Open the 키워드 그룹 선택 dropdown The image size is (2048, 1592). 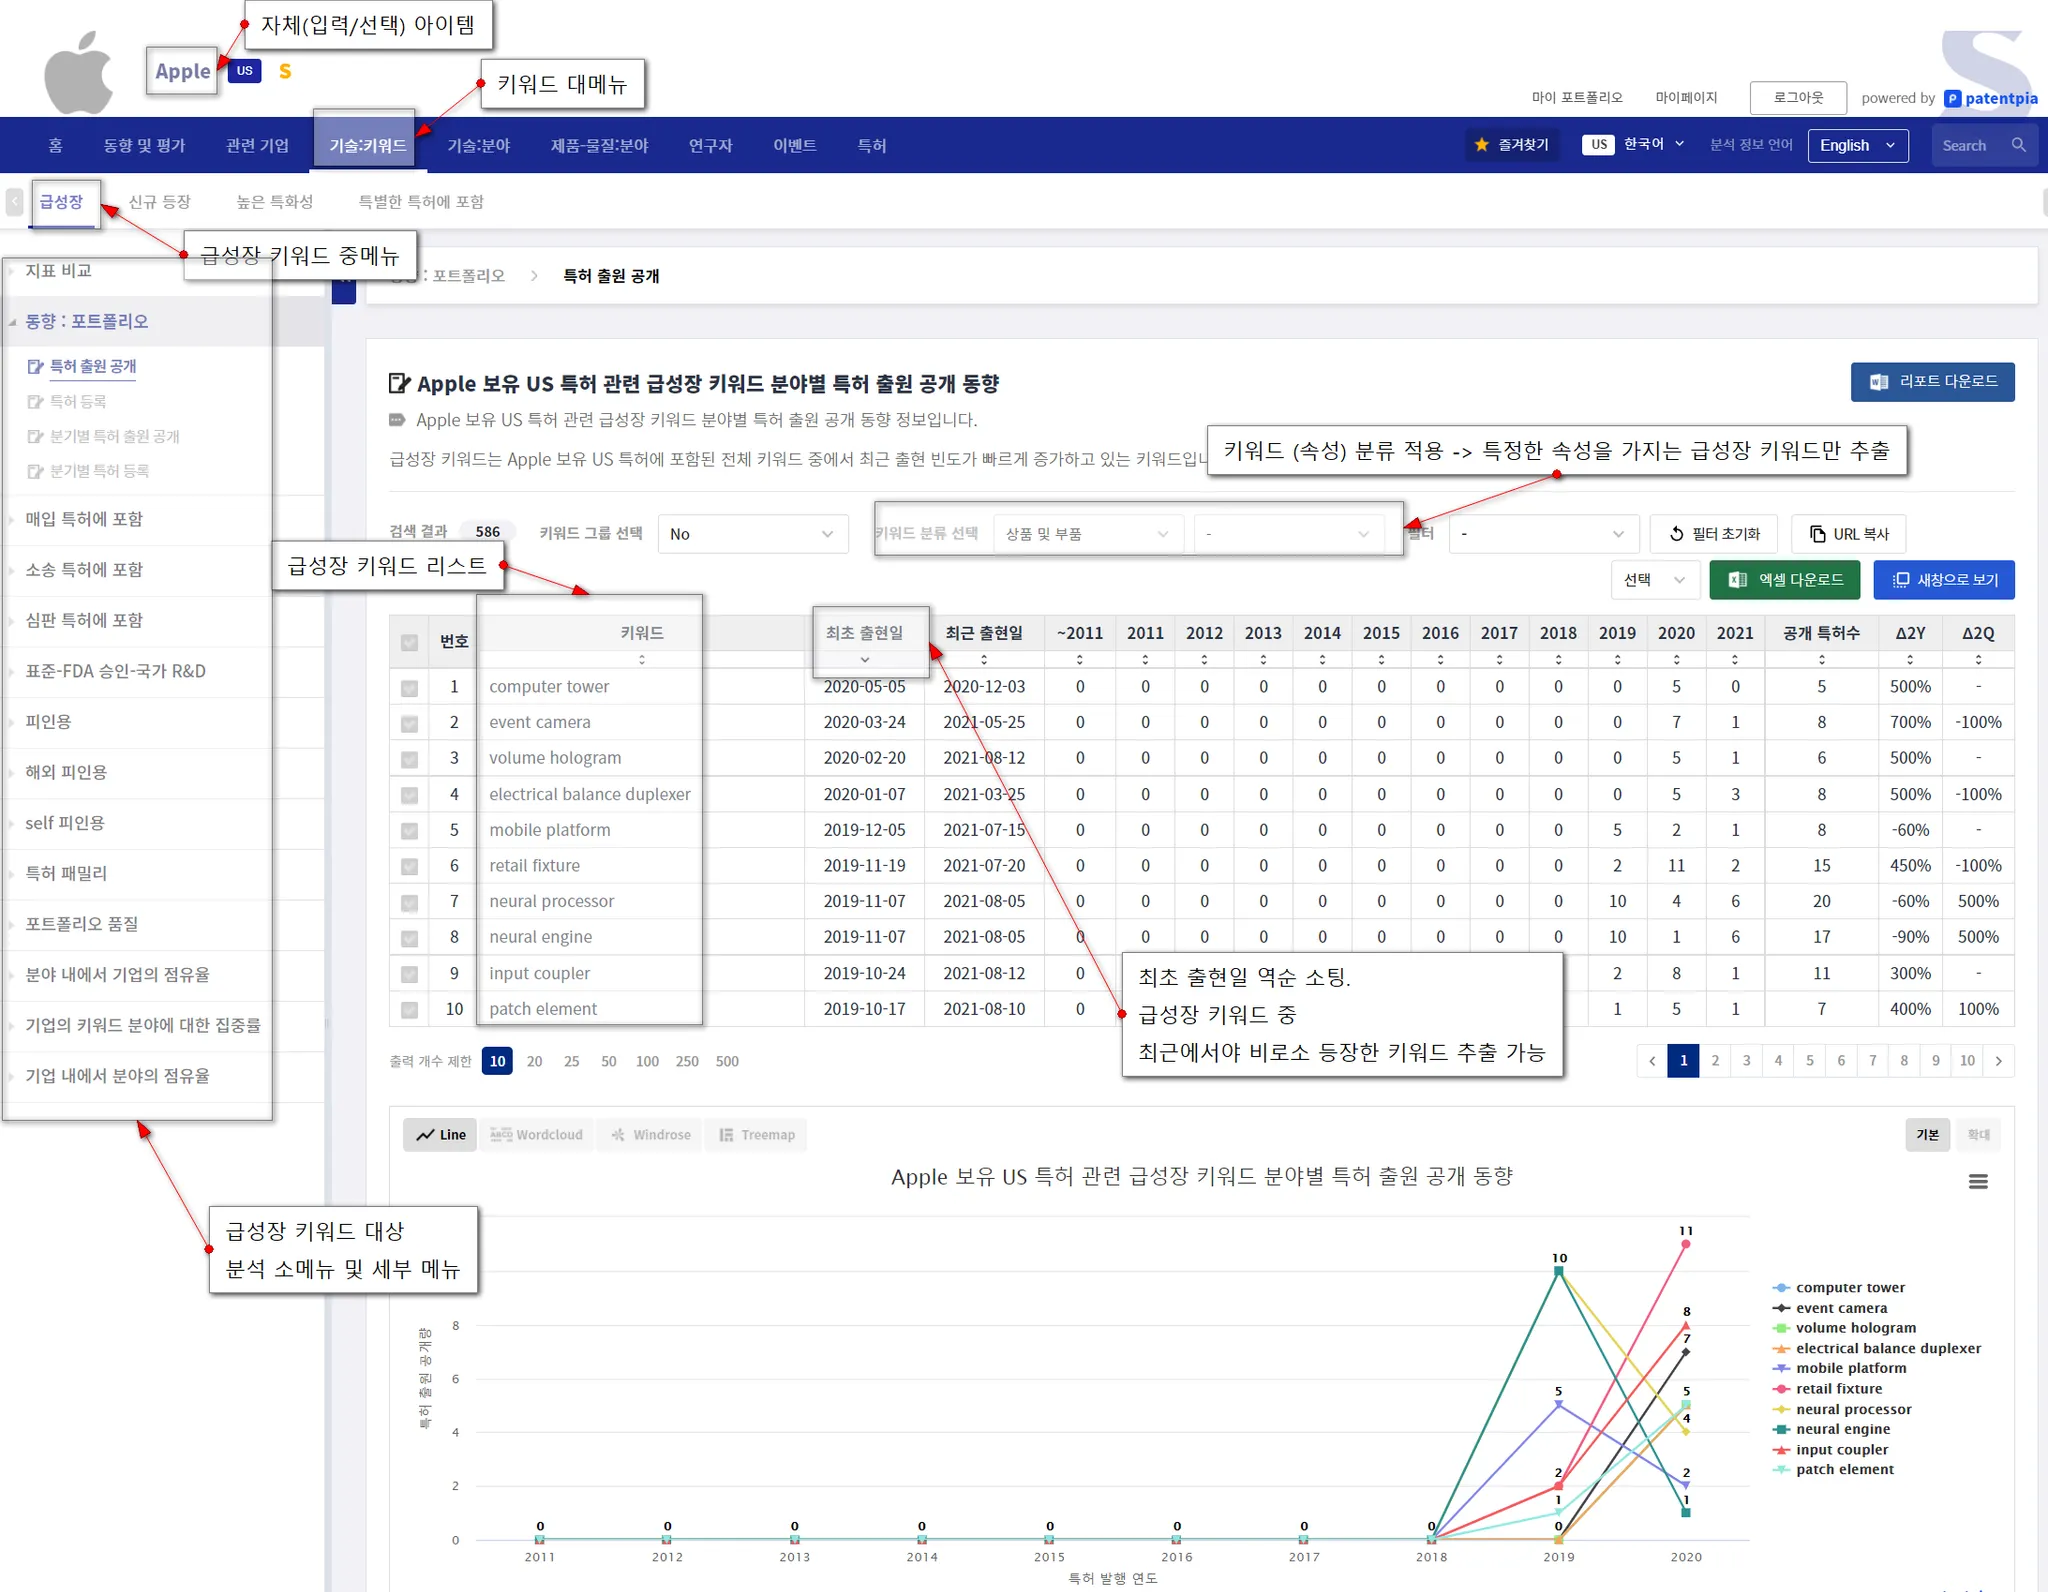point(752,534)
